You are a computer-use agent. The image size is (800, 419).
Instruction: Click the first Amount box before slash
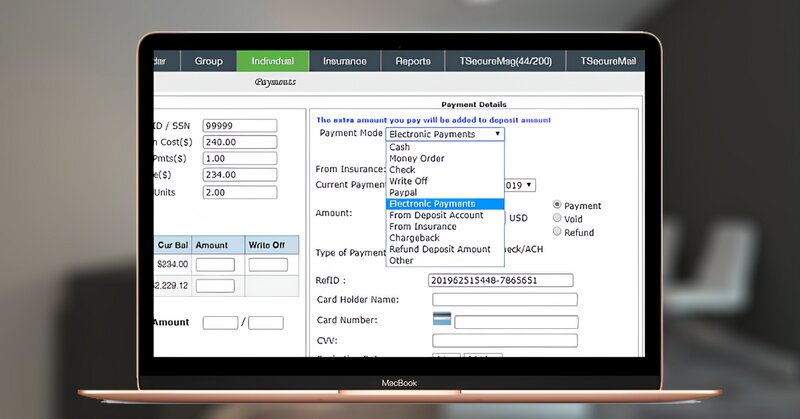point(220,323)
